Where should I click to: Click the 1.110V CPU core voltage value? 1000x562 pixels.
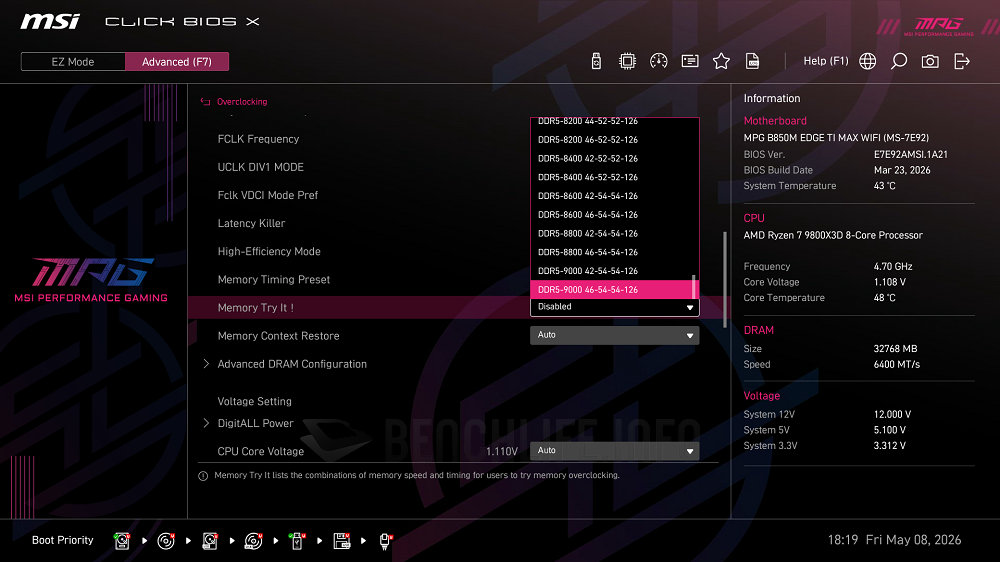502,451
